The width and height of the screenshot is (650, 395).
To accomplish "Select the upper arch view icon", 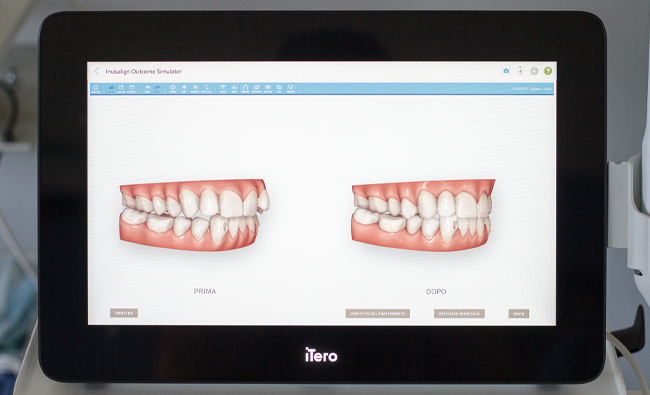I will point(223,88).
